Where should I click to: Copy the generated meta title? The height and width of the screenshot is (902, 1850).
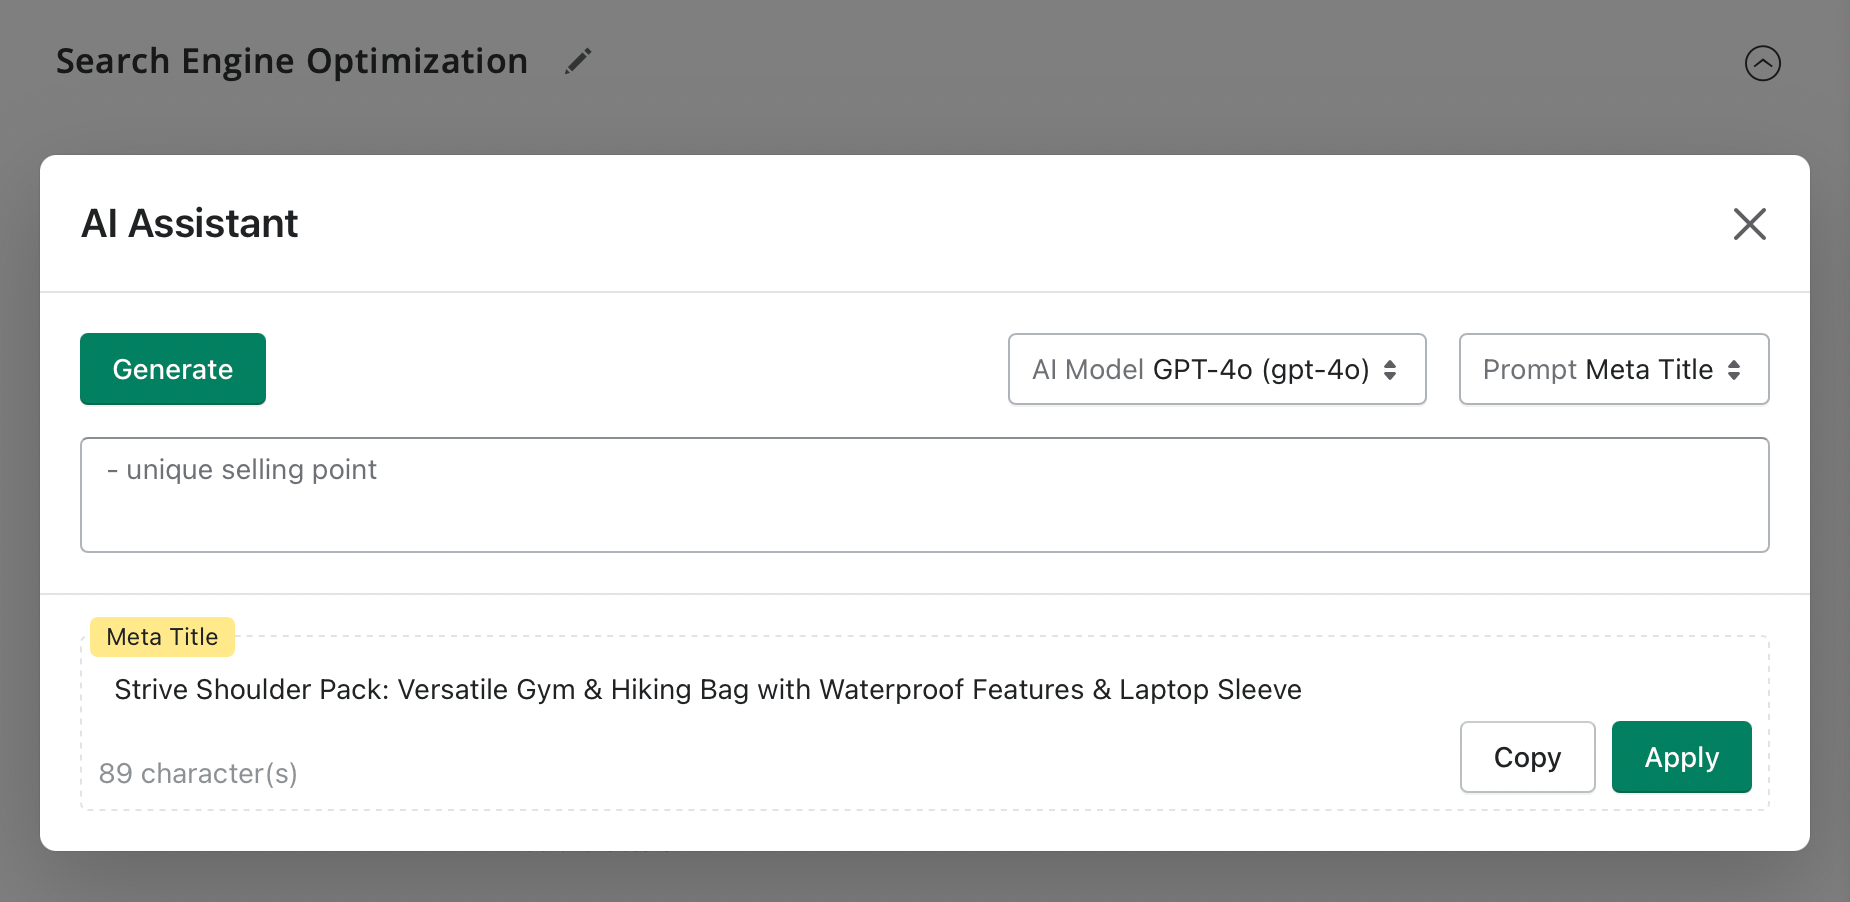[1527, 757]
